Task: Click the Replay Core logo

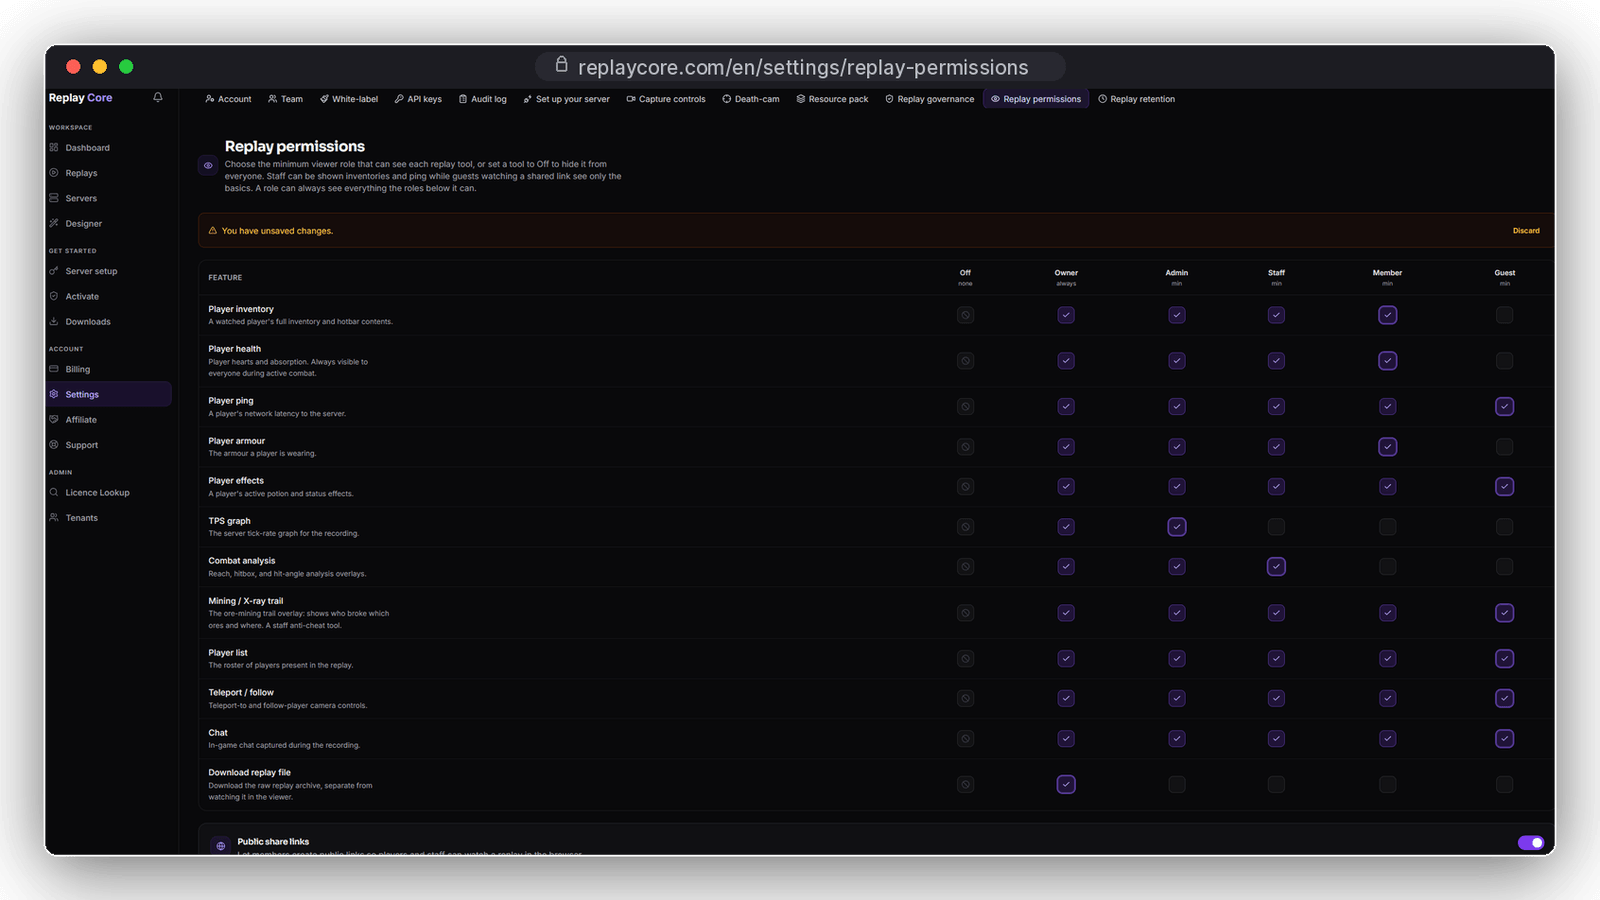Action: click(81, 98)
